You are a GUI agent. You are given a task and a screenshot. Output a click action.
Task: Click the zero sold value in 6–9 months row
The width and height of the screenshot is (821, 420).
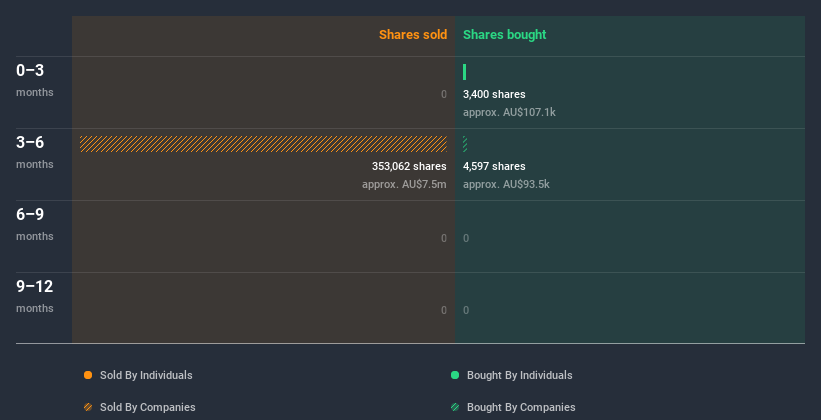(443, 238)
